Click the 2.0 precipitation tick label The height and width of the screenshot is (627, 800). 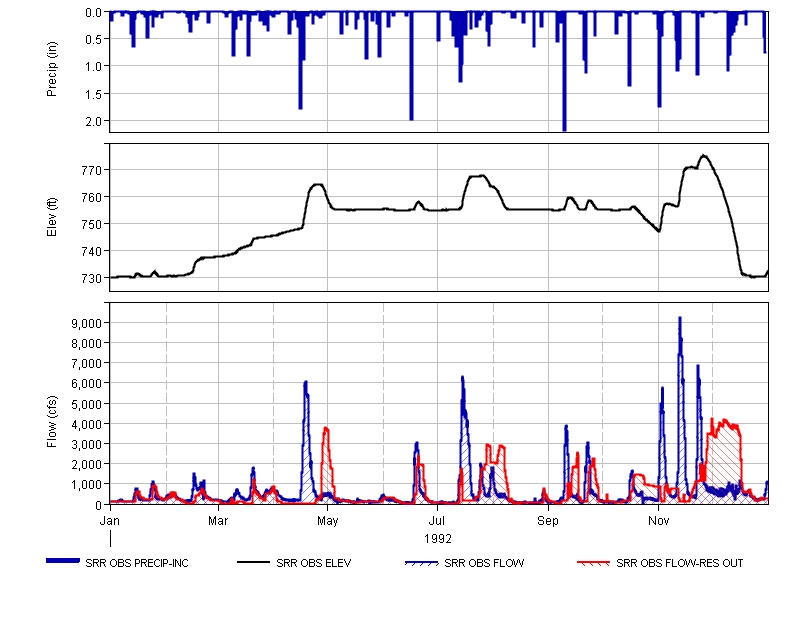[94, 121]
